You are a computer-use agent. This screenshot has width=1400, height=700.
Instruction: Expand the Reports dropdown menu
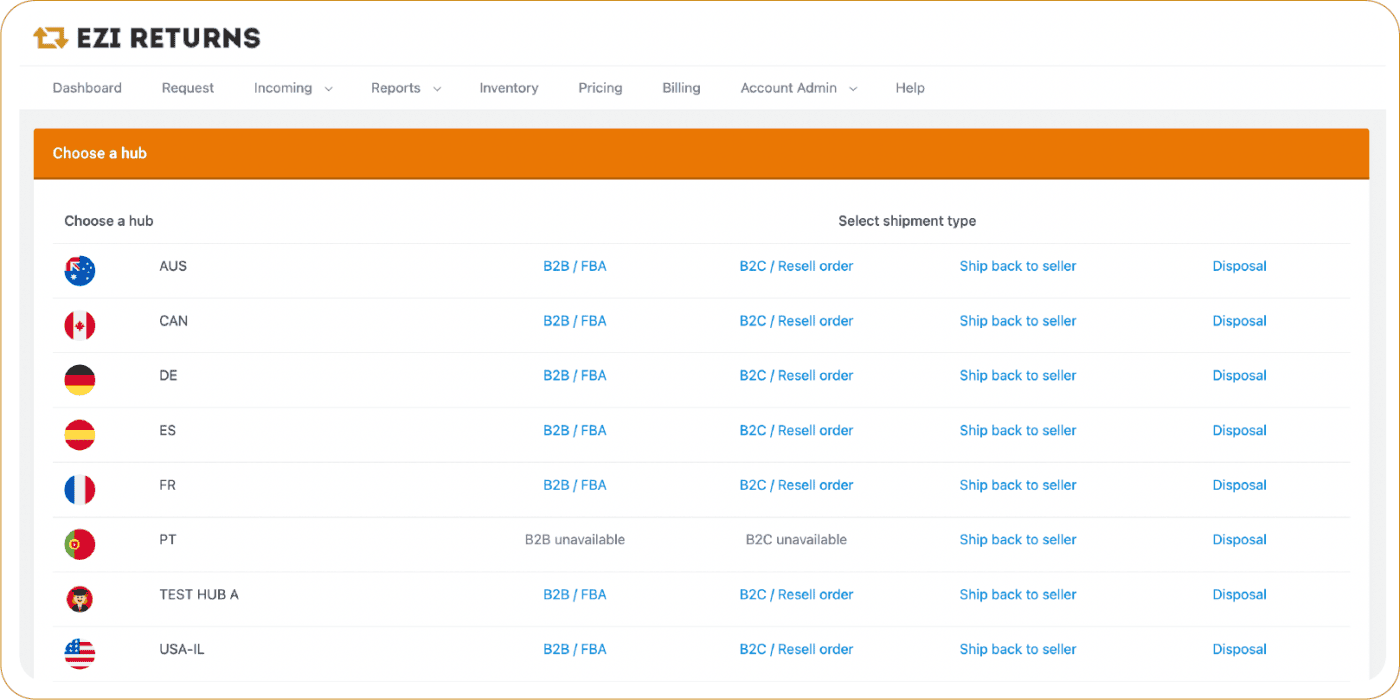coord(405,88)
